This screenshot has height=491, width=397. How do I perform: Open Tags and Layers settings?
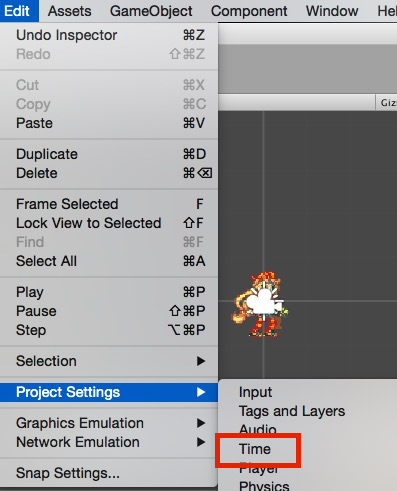[292, 411]
